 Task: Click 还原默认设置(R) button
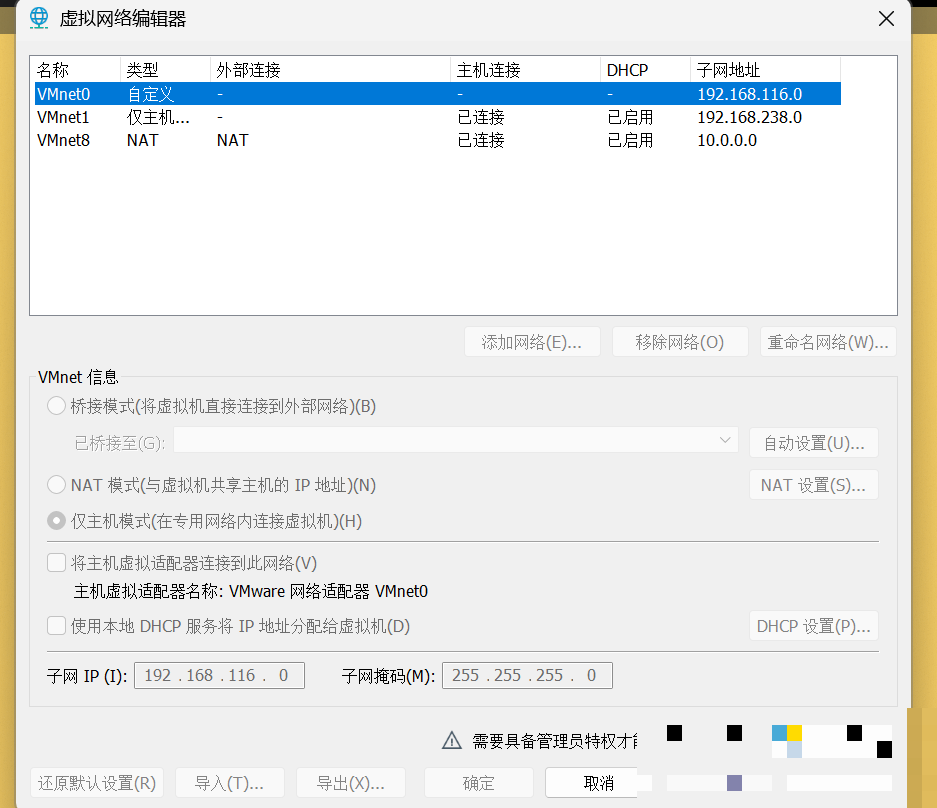[x=97, y=783]
